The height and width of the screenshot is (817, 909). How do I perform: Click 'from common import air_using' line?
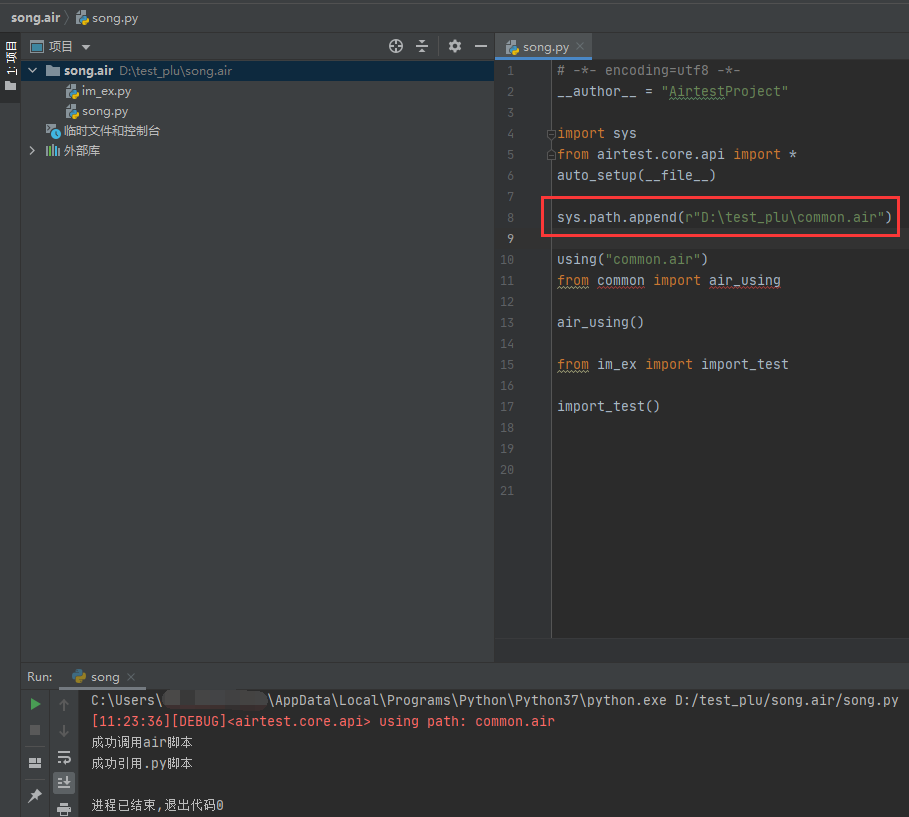point(668,281)
